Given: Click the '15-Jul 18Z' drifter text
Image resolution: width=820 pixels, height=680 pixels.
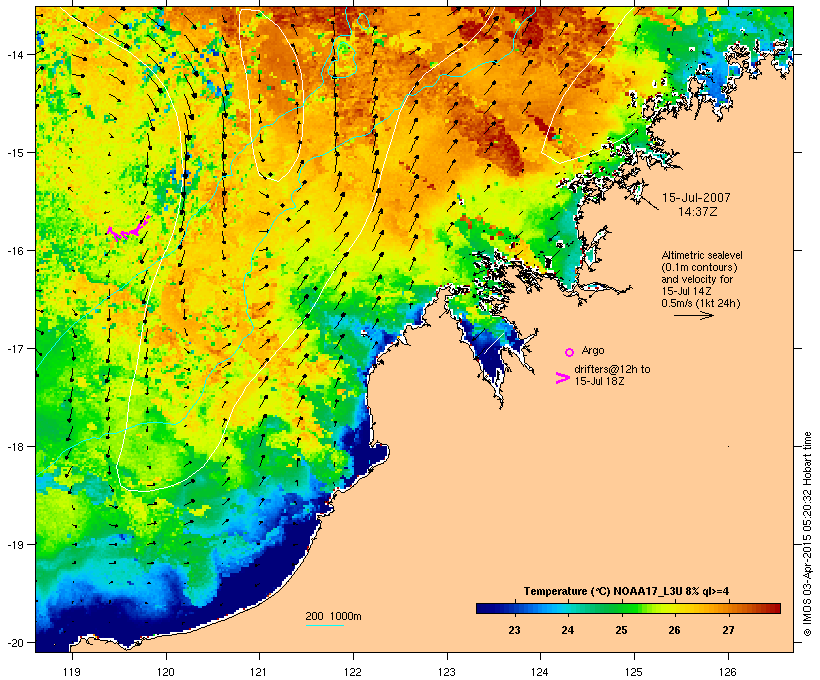Looking at the screenshot, I should tap(599, 381).
